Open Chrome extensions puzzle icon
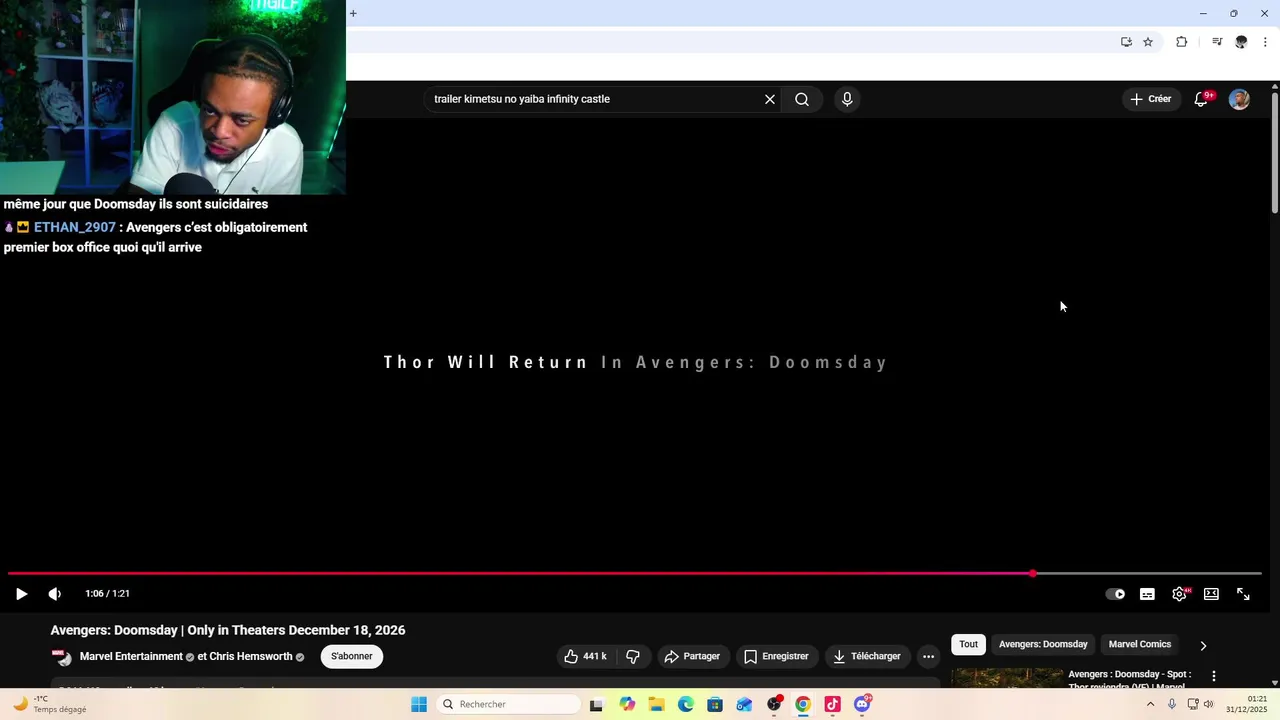This screenshot has height=720, width=1280. pyautogui.click(x=1181, y=42)
